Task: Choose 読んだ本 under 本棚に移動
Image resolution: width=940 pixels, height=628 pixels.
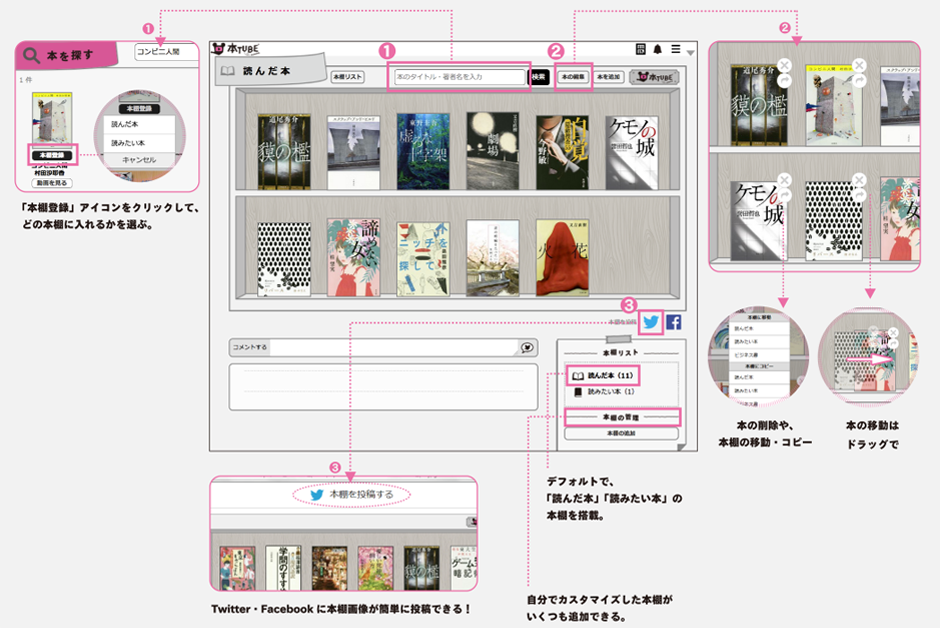Action: 759,328
